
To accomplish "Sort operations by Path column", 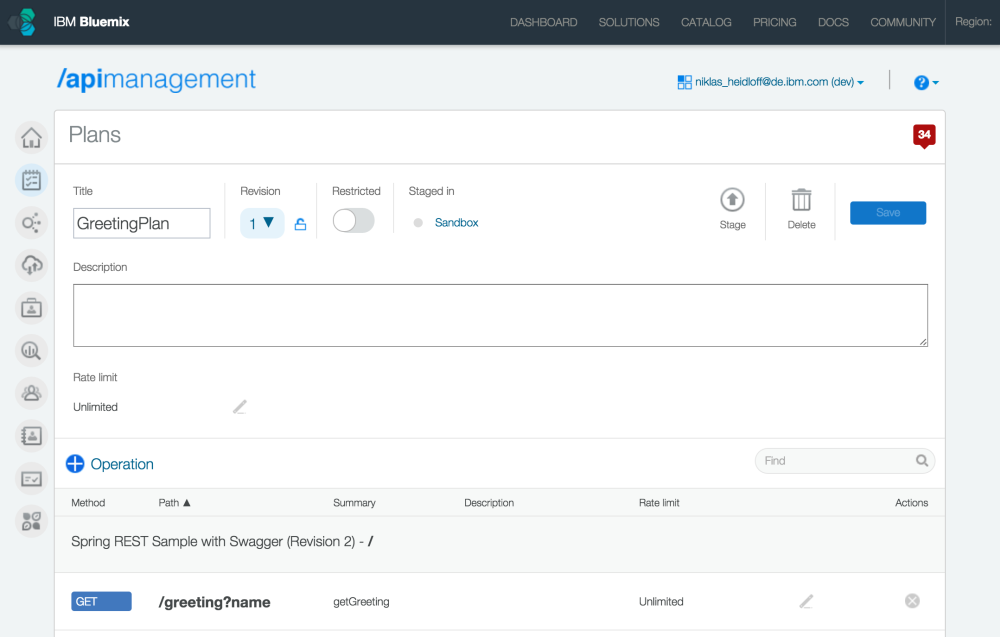I will (174, 502).
